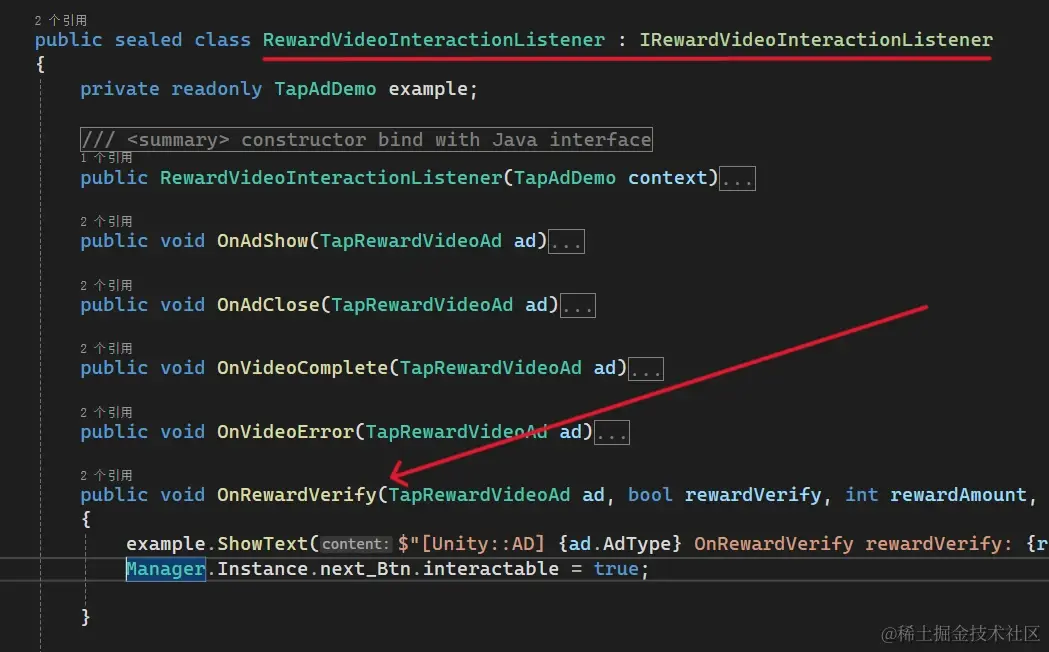Screen dimensions: 1049x652
Task: Show references CodeLens above OnAdShow
Action: (106, 221)
